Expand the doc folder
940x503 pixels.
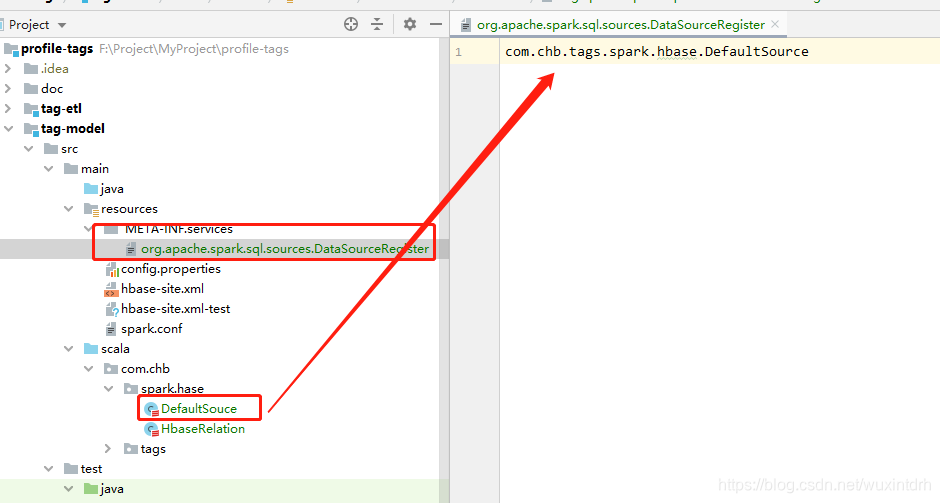8,89
